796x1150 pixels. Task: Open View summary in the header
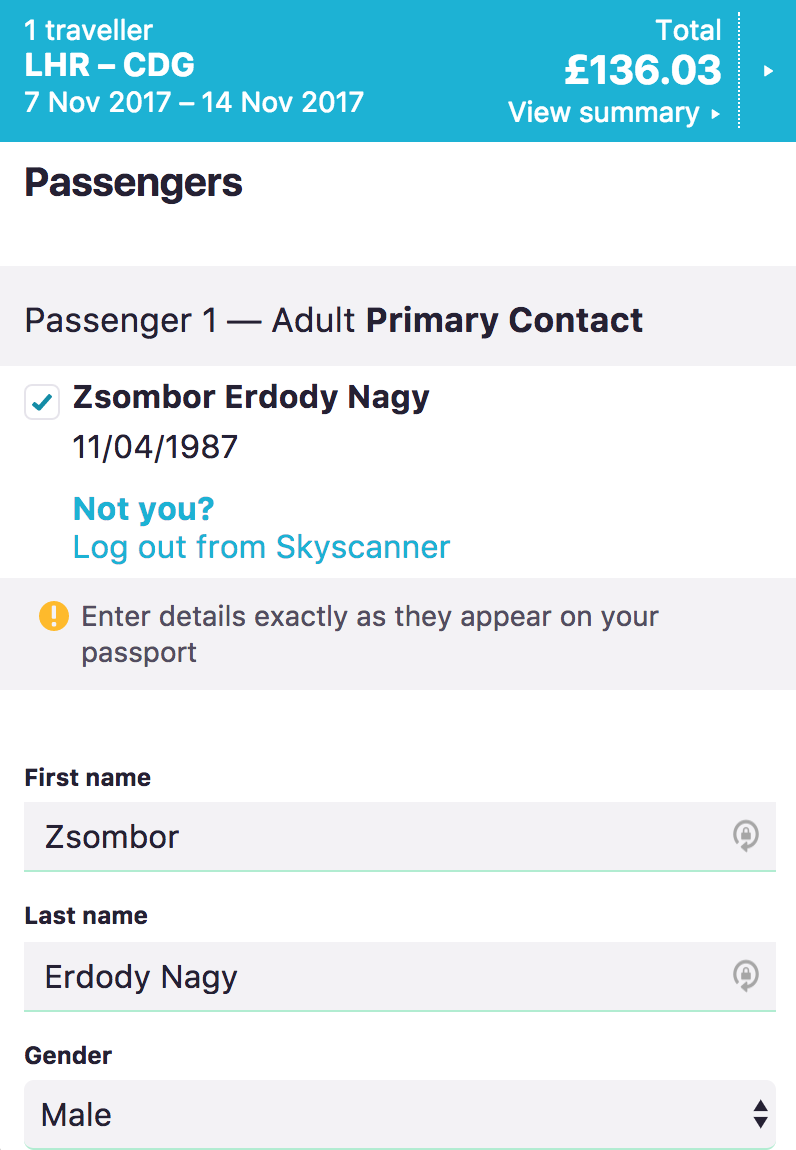click(x=603, y=112)
